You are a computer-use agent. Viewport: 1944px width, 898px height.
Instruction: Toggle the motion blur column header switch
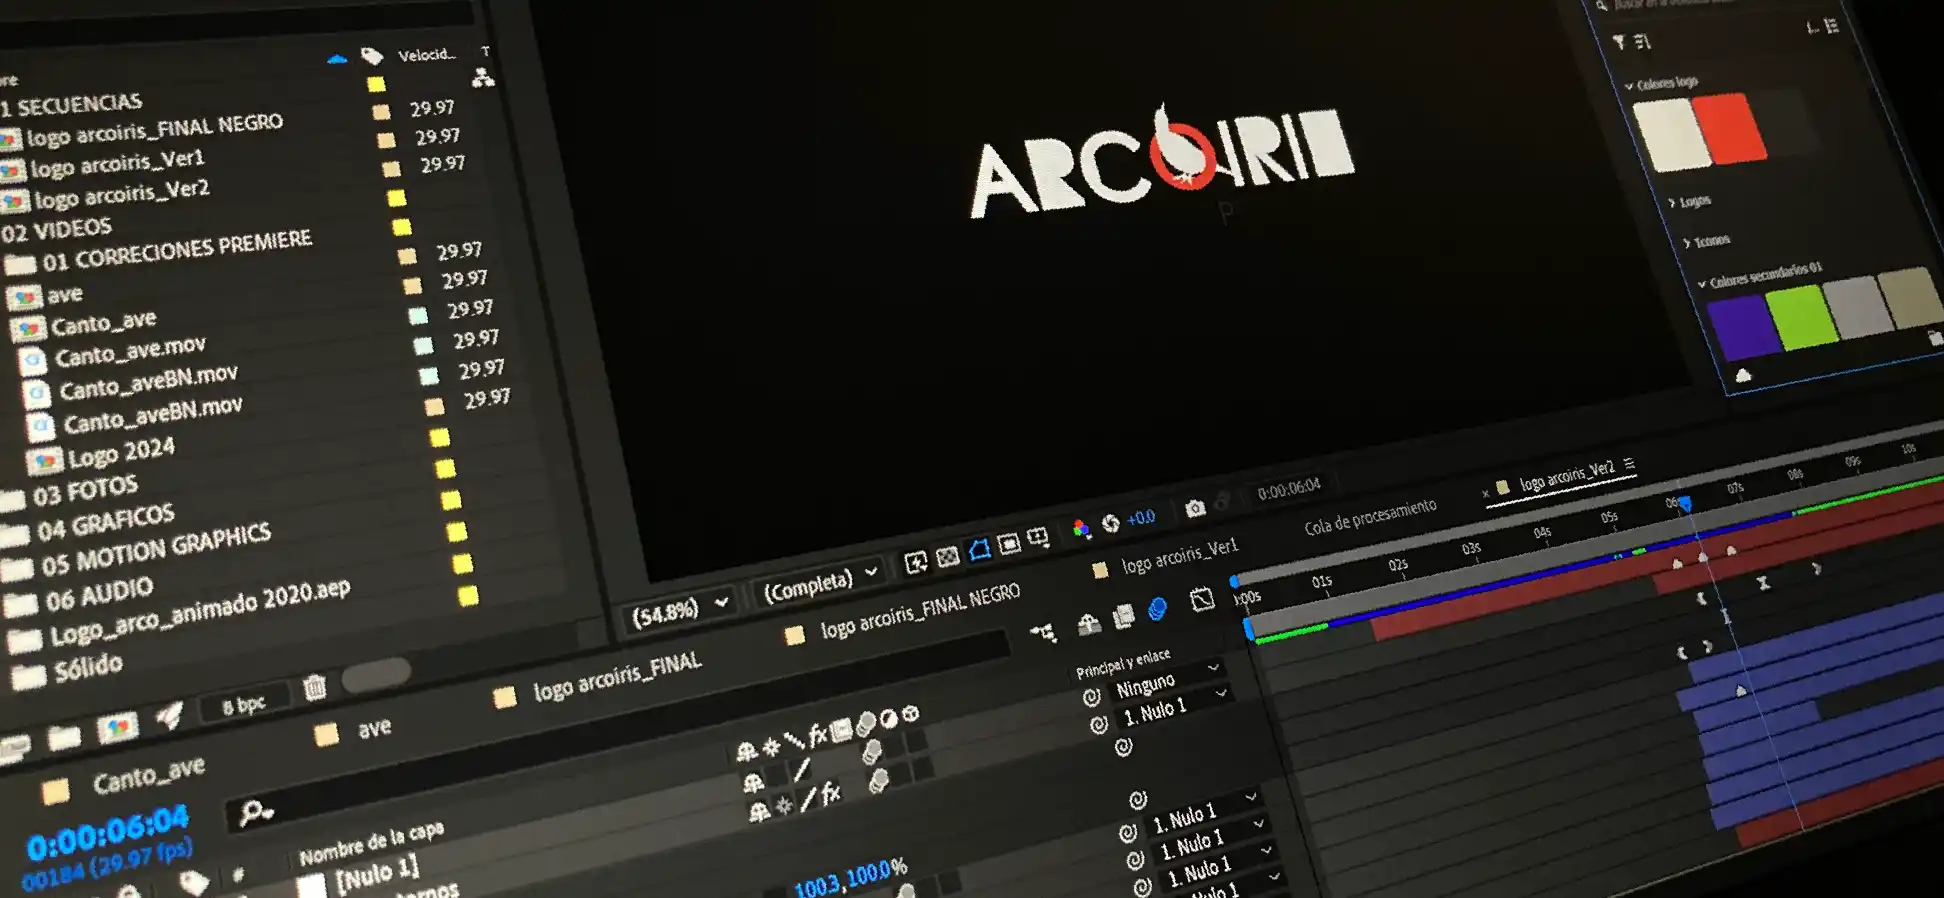(866, 722)
